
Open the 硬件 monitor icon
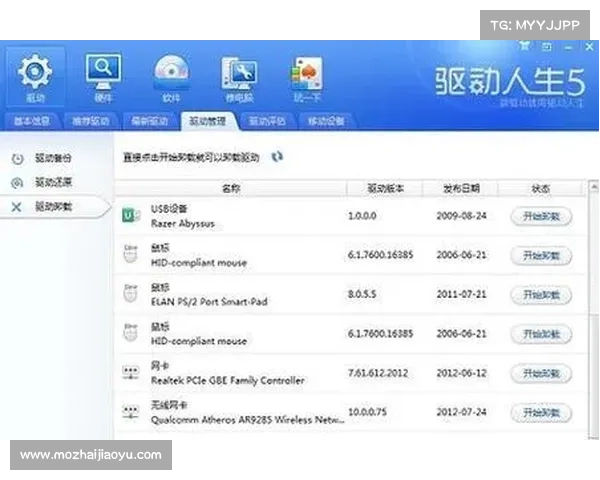(x=103, y=76)
